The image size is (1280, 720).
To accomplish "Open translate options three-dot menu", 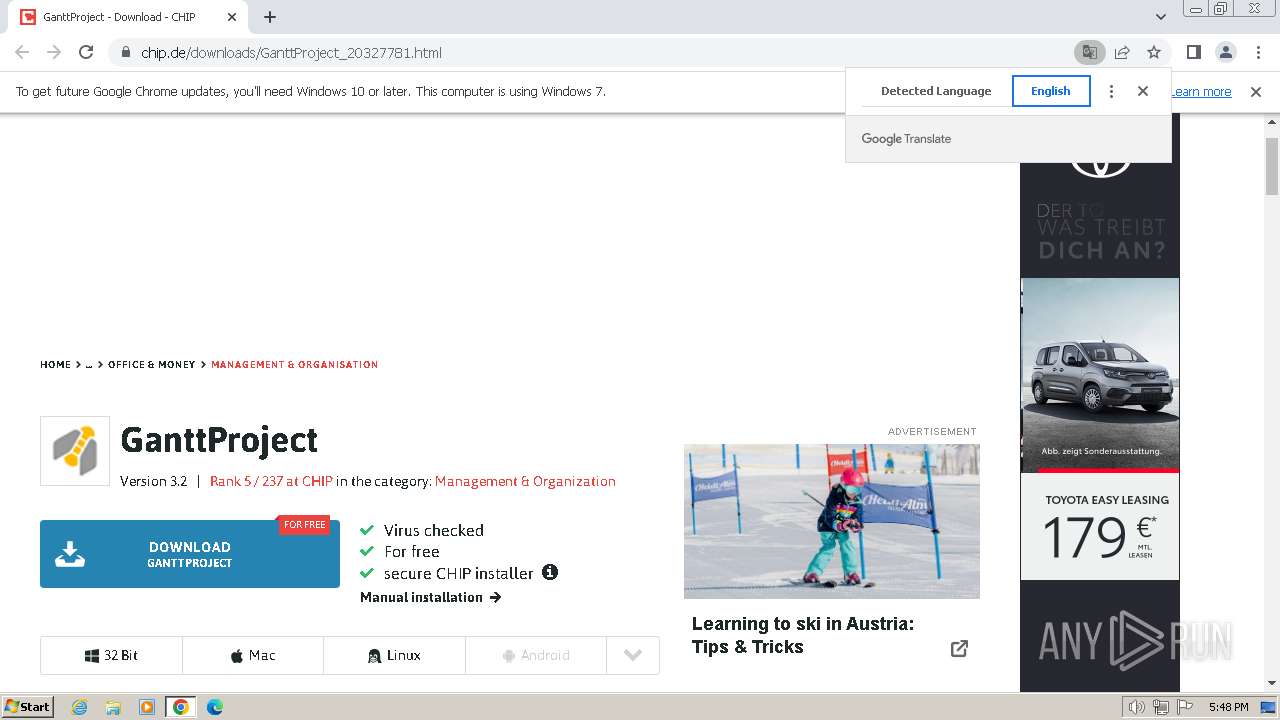I will click(x=1111, y=91).
